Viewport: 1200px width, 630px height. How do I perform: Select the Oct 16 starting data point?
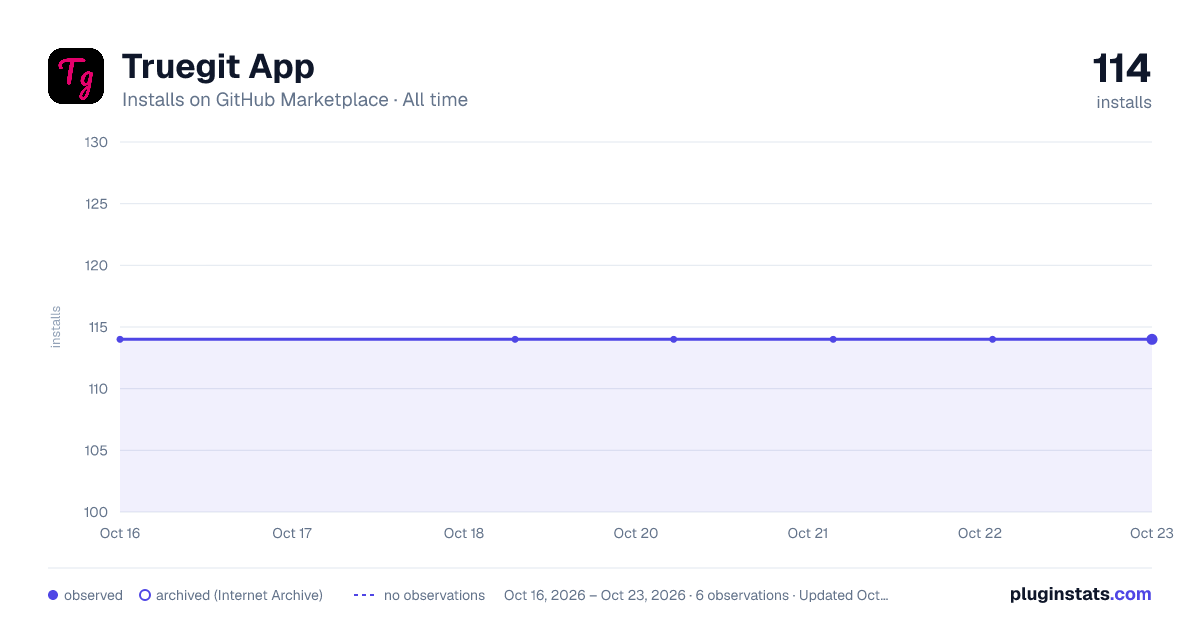(x=121, y=339)
